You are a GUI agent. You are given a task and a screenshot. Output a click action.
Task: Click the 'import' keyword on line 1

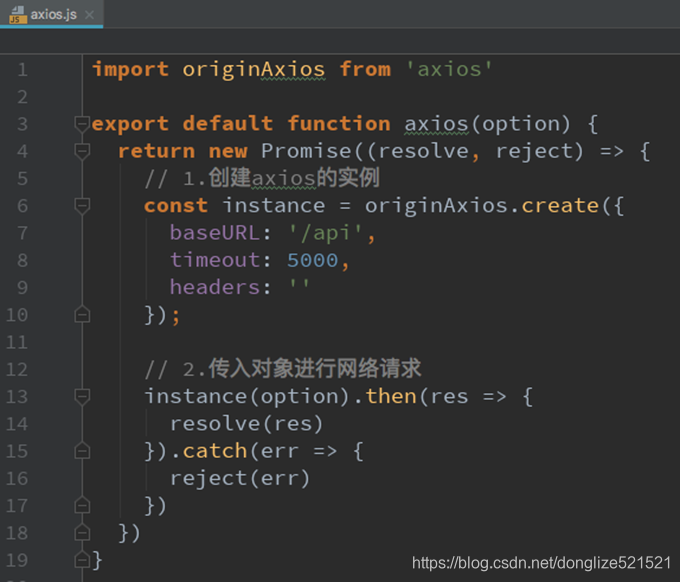131,69
